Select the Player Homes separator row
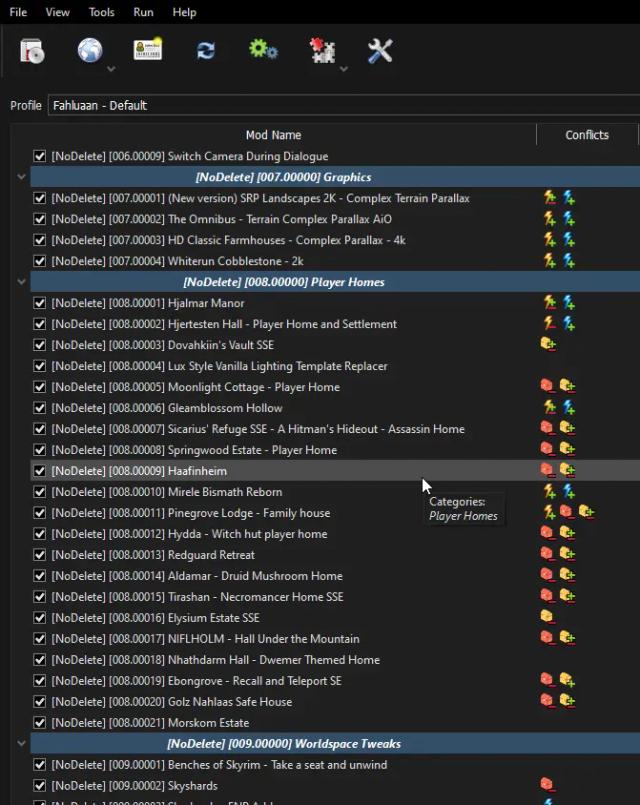Image resolution: width=640 pixels, height=805 pixels. click(335, 282)
